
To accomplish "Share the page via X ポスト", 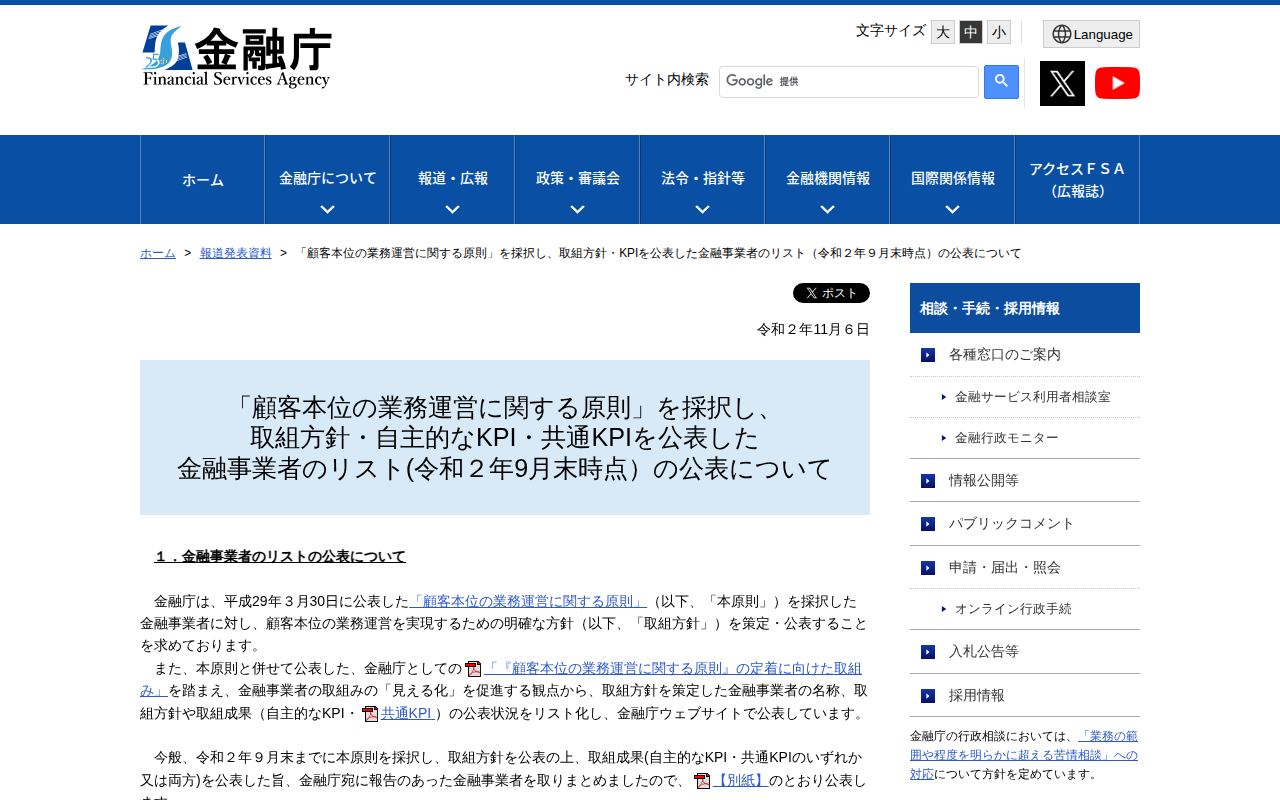I will tap(830, 292).
